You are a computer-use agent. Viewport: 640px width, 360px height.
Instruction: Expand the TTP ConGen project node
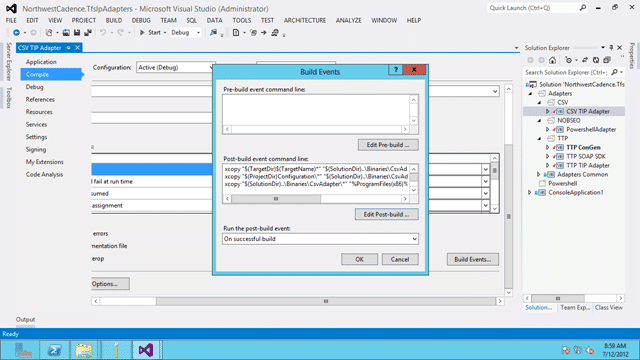pyautogui.click(x=548, y=147)
